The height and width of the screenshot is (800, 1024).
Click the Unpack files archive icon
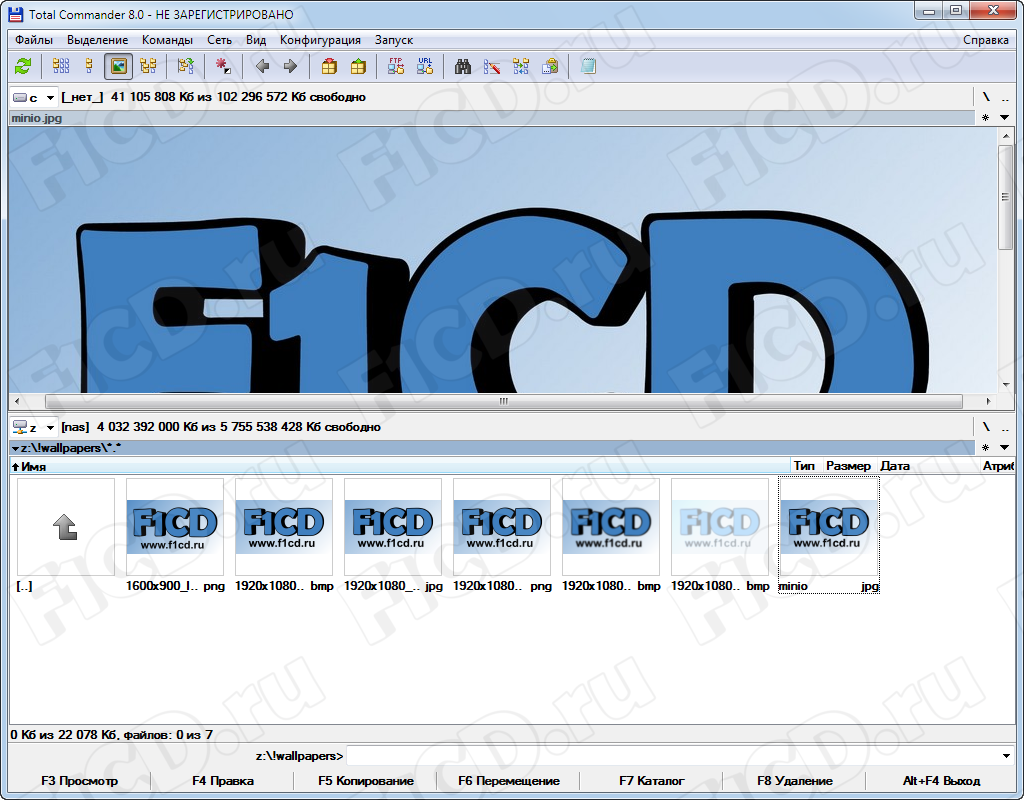click(x=358, y=66)
